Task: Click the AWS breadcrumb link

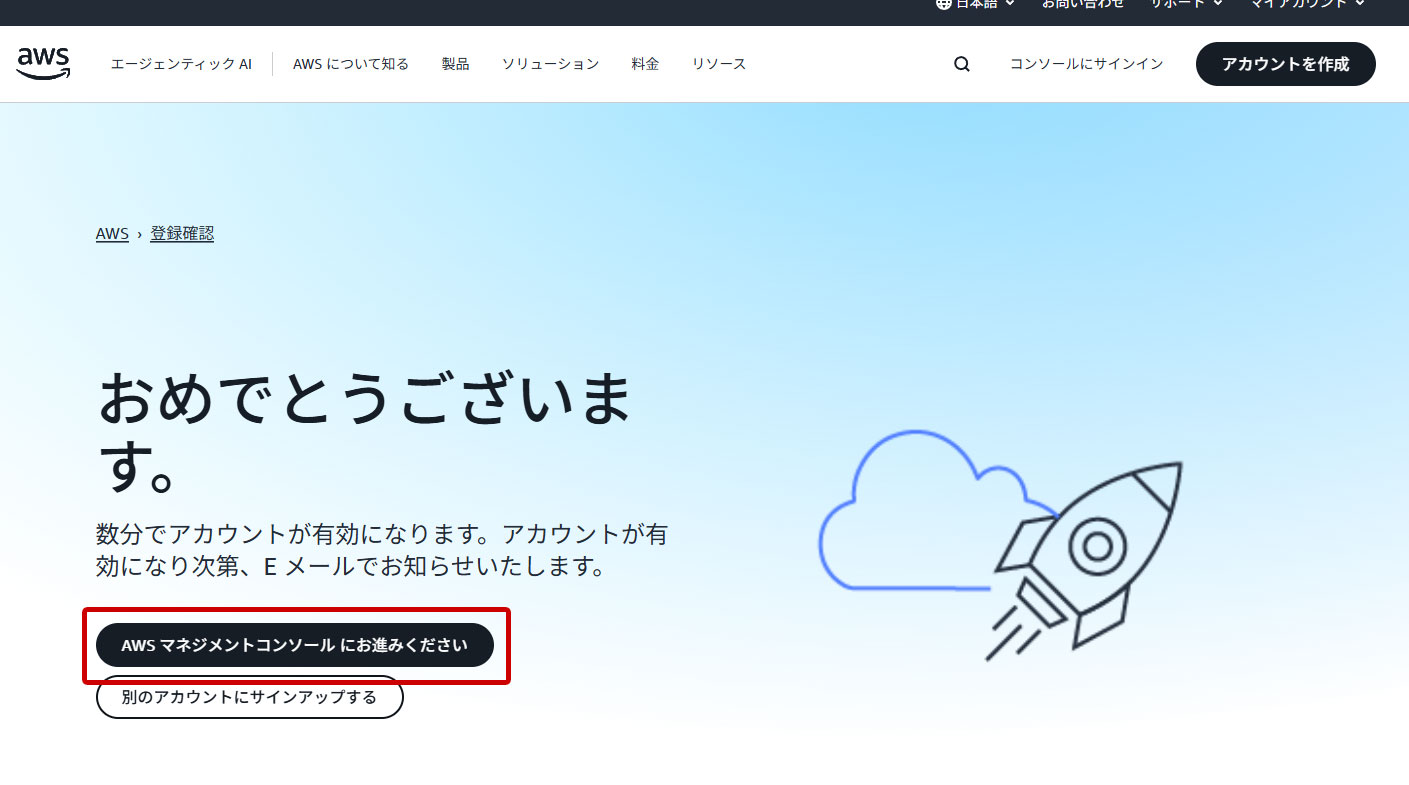Action: (x=112, y=233)
